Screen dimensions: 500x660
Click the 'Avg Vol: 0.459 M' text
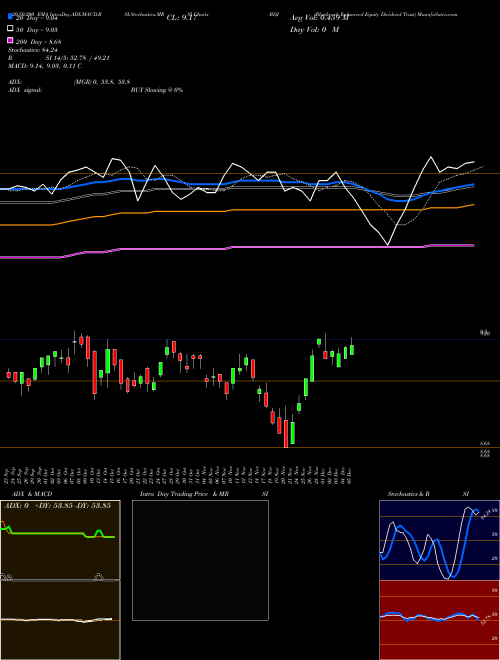(x=319, y=18)
